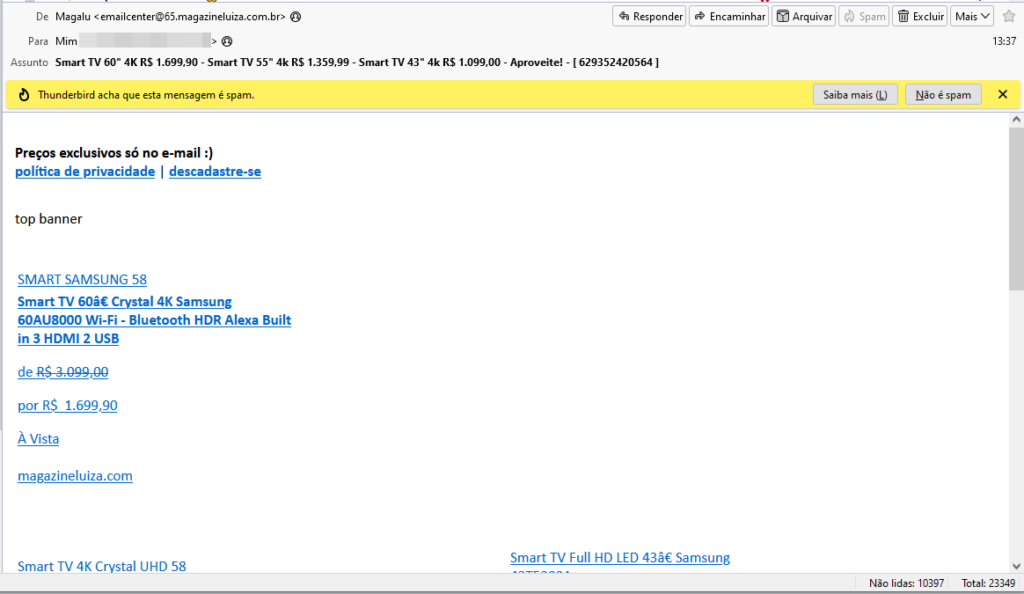Viewport: 1024px width, 594px height.
Task: Click the Spam button in the header
Action: [x=864, y=16]
